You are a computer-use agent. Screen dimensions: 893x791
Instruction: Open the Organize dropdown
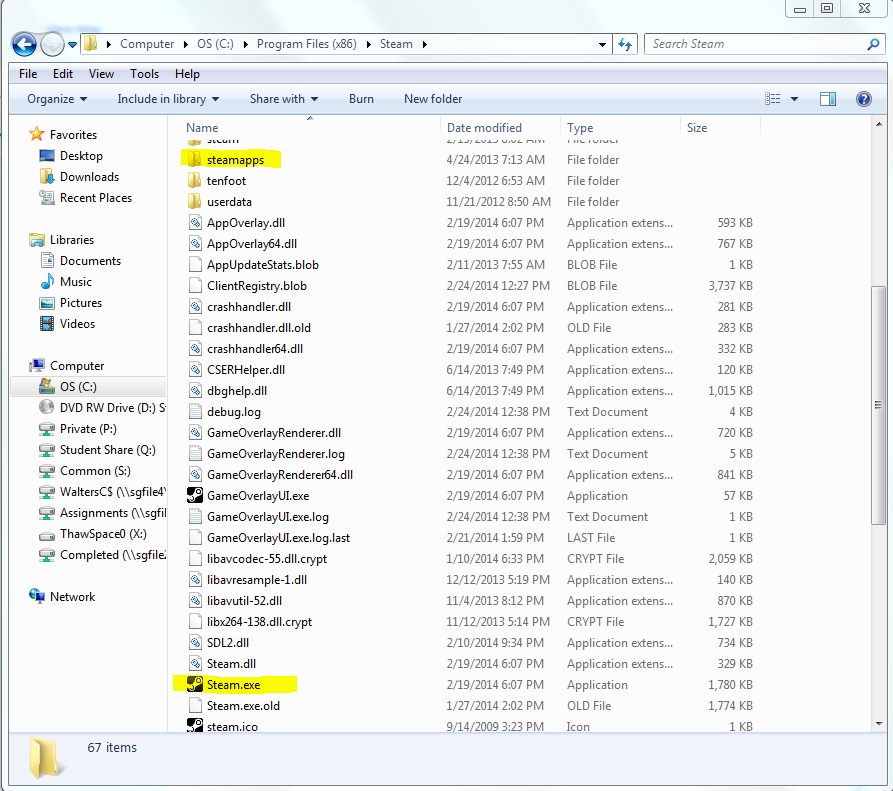57,99
